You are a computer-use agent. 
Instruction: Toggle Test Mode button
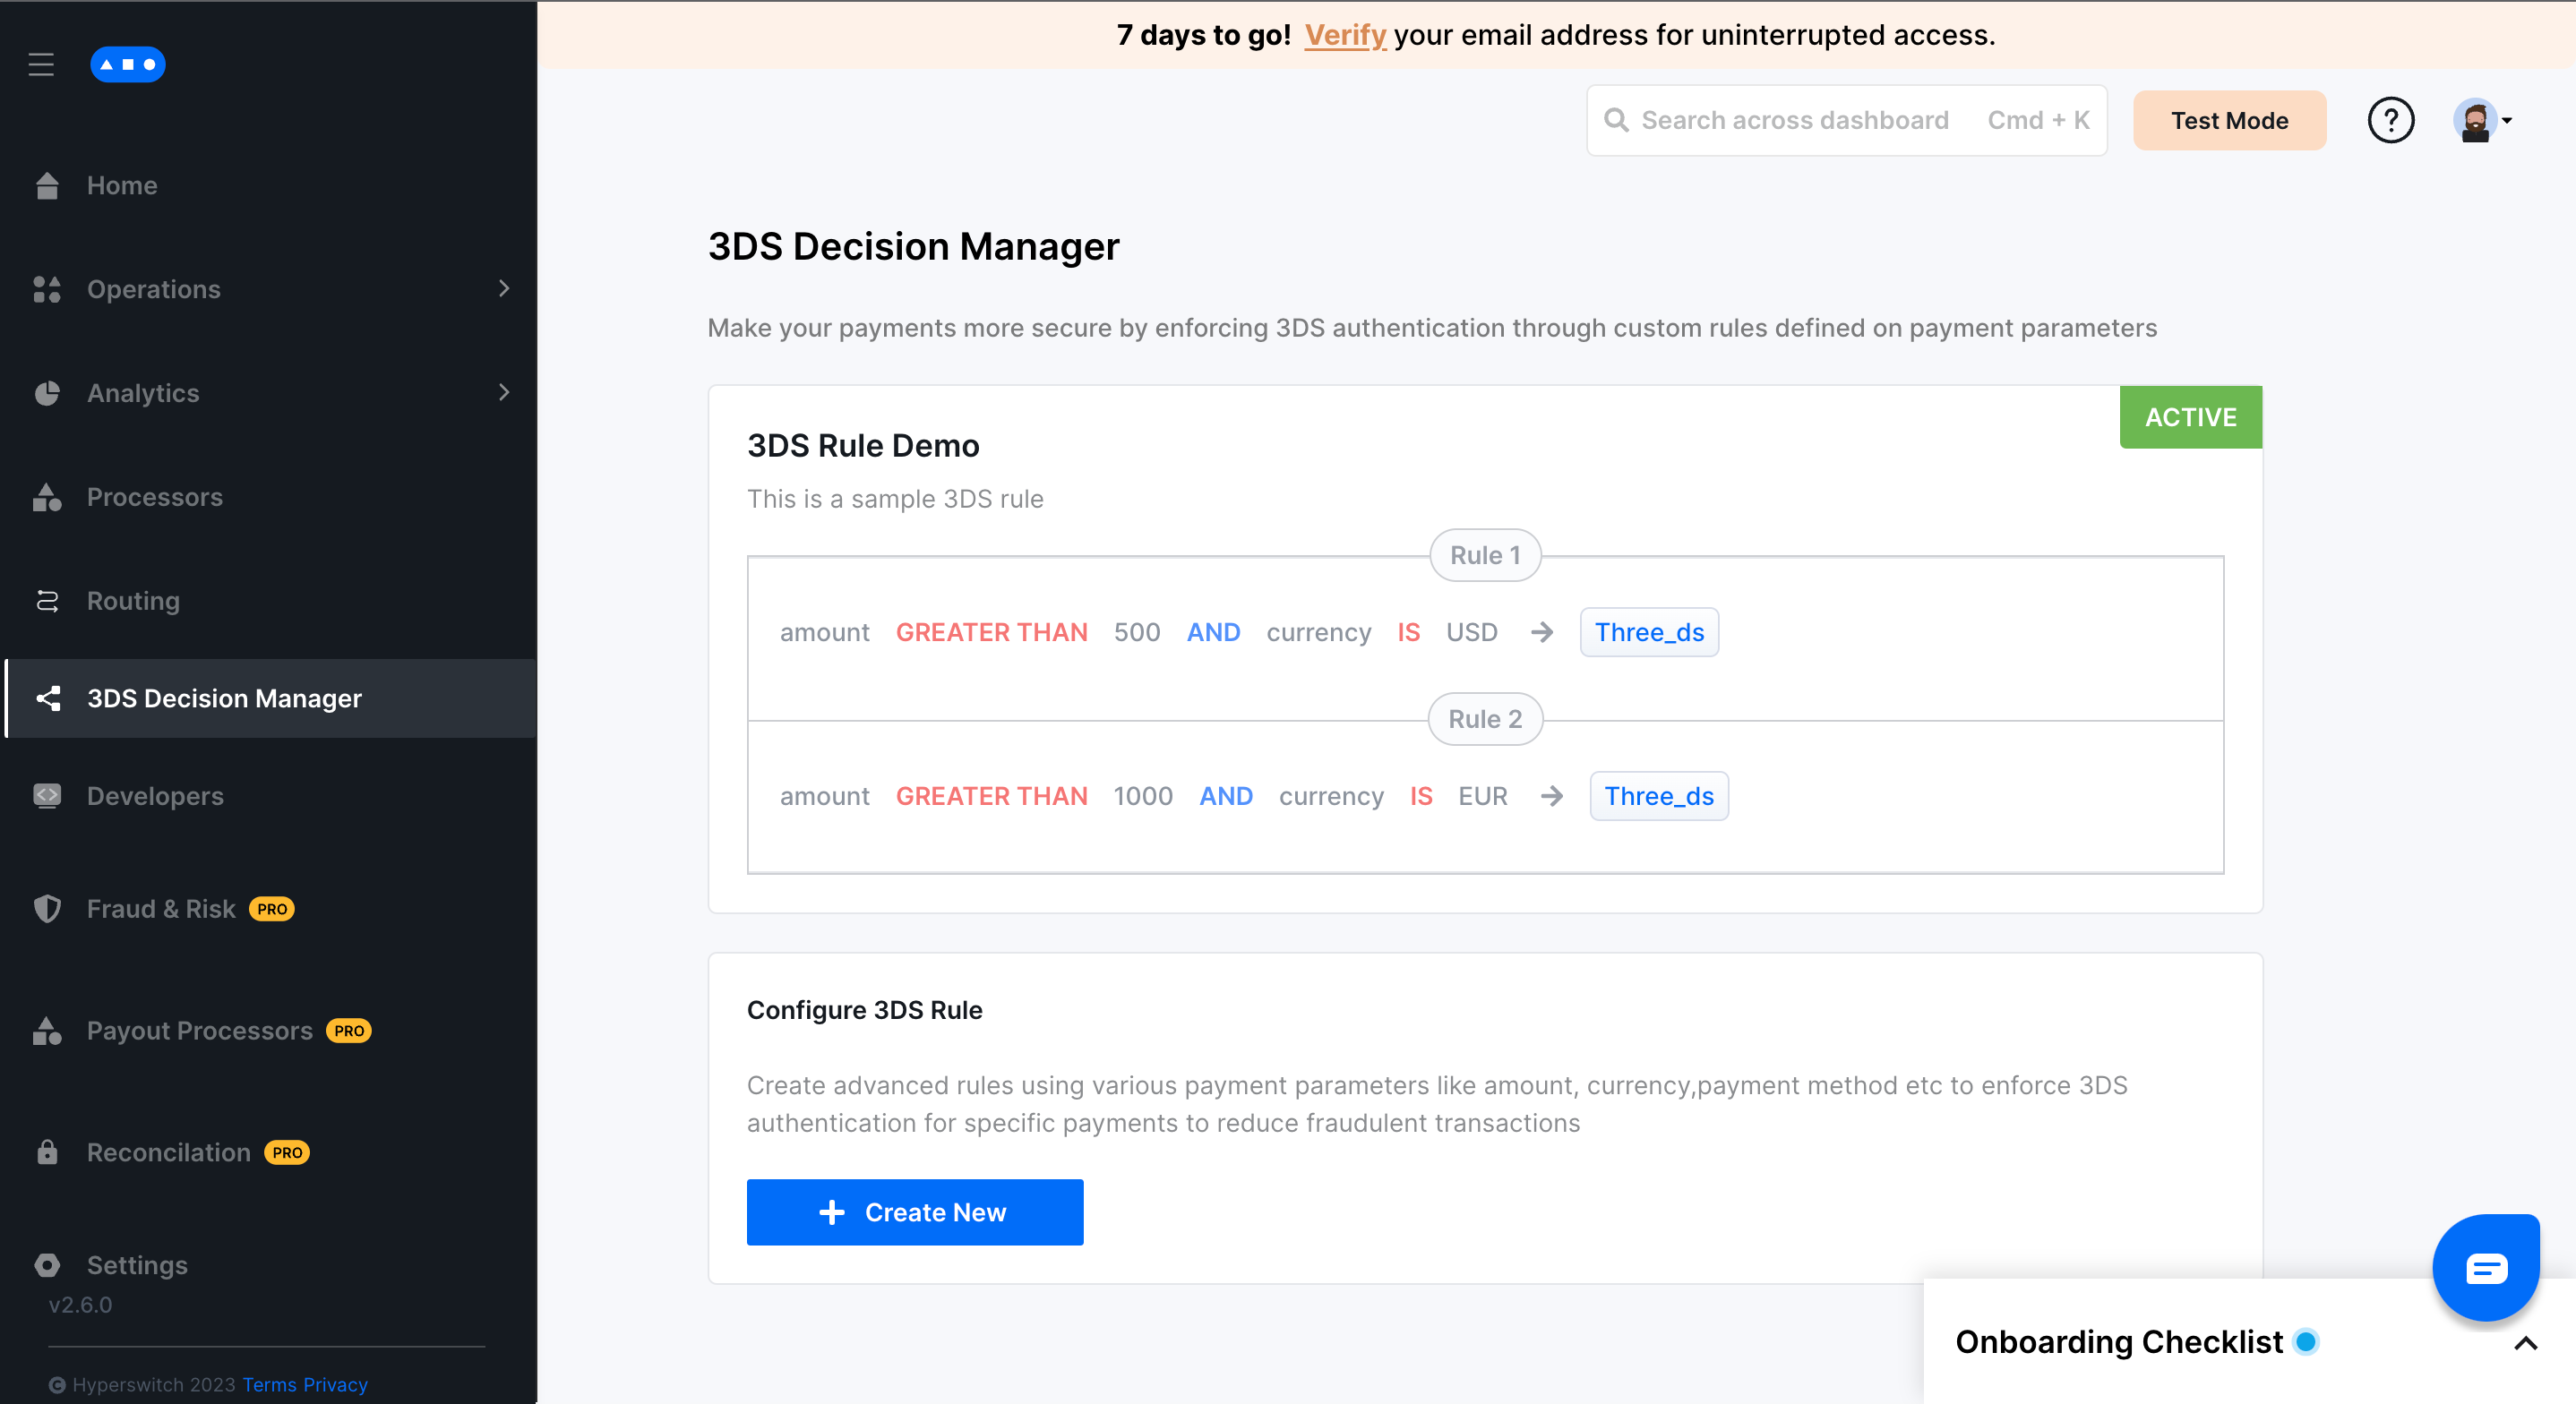2228,121
